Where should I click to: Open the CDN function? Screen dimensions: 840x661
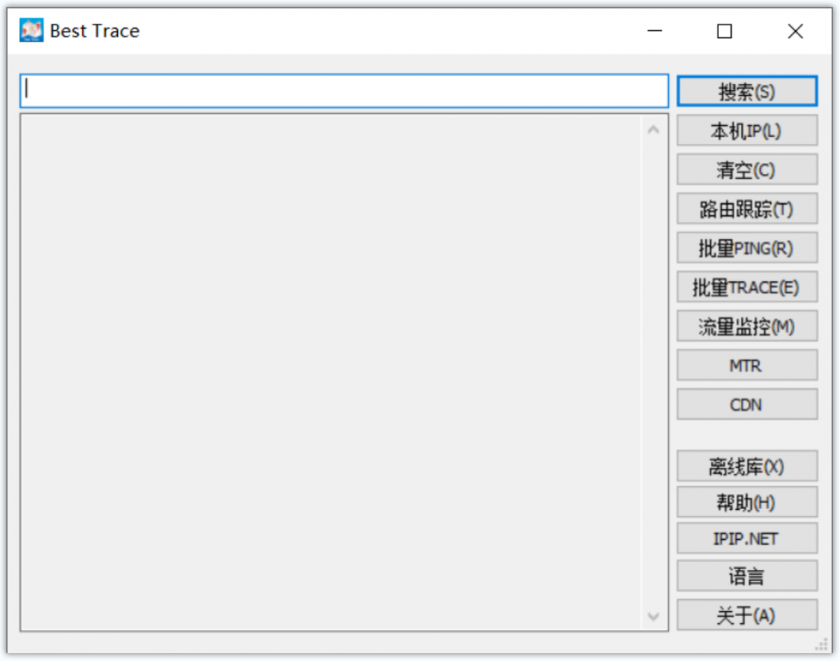746,404
